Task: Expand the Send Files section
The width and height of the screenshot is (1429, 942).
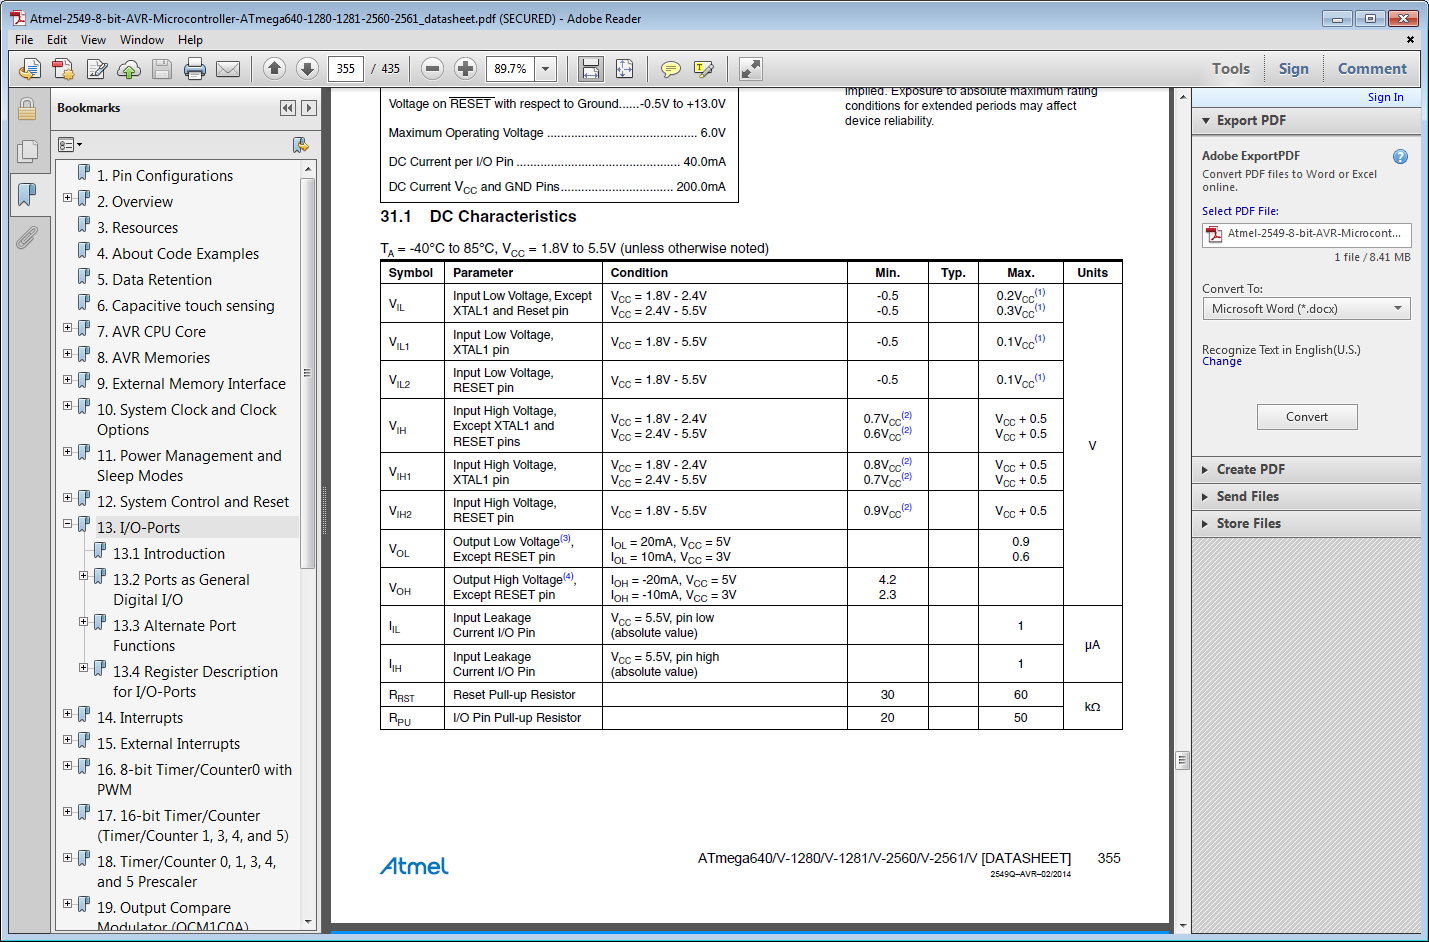Action: (1206, 496)
